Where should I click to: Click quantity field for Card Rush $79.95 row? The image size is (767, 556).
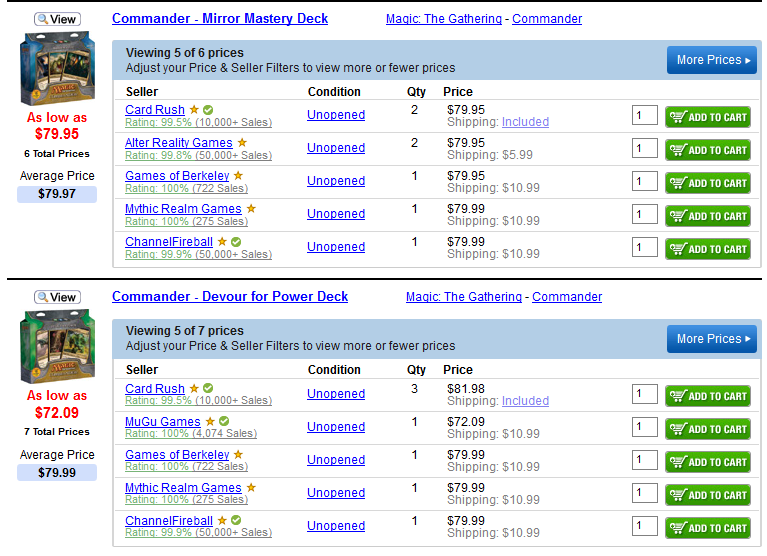645,115
